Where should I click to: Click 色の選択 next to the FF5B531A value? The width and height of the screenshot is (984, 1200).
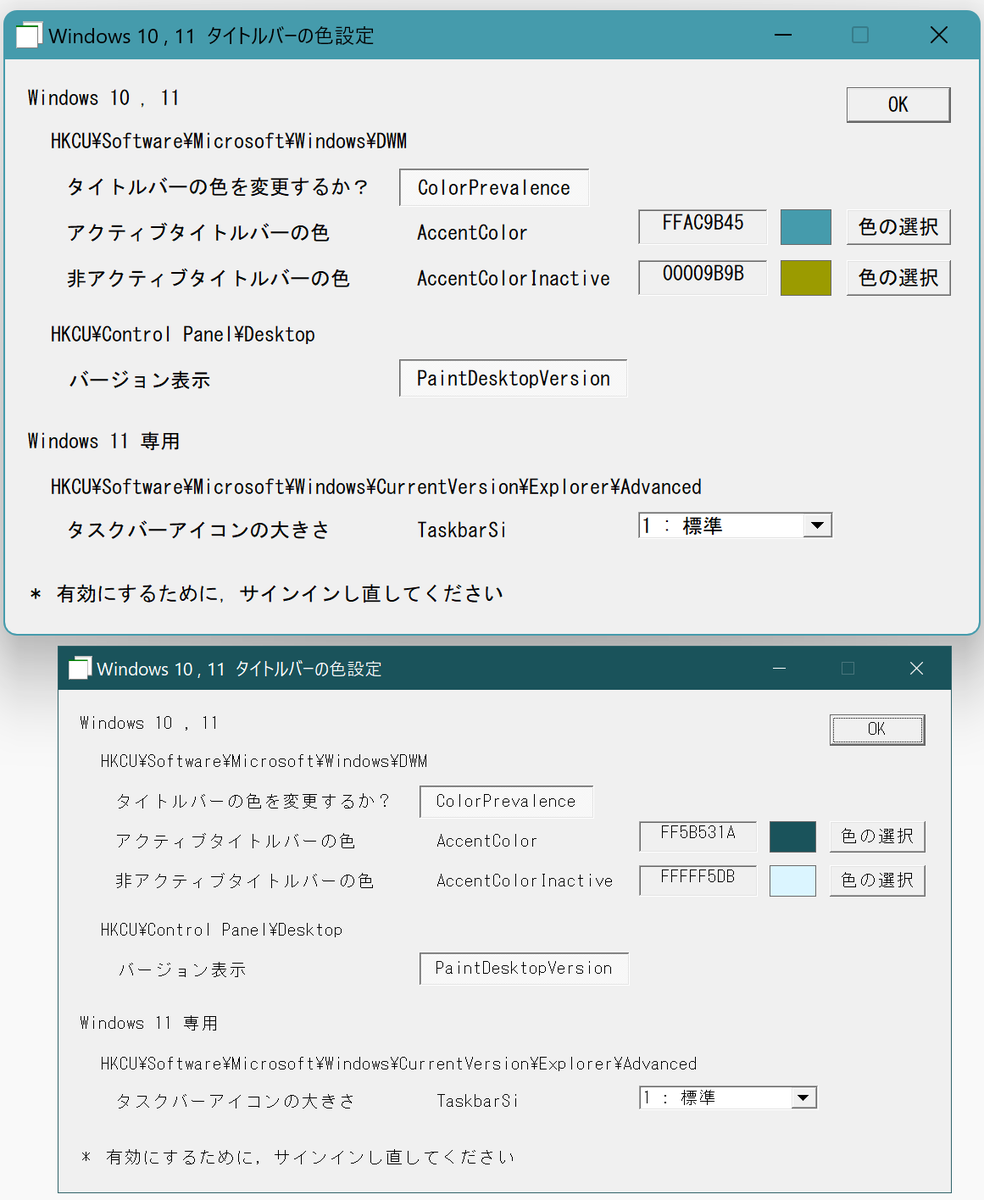tap(877, 837)
